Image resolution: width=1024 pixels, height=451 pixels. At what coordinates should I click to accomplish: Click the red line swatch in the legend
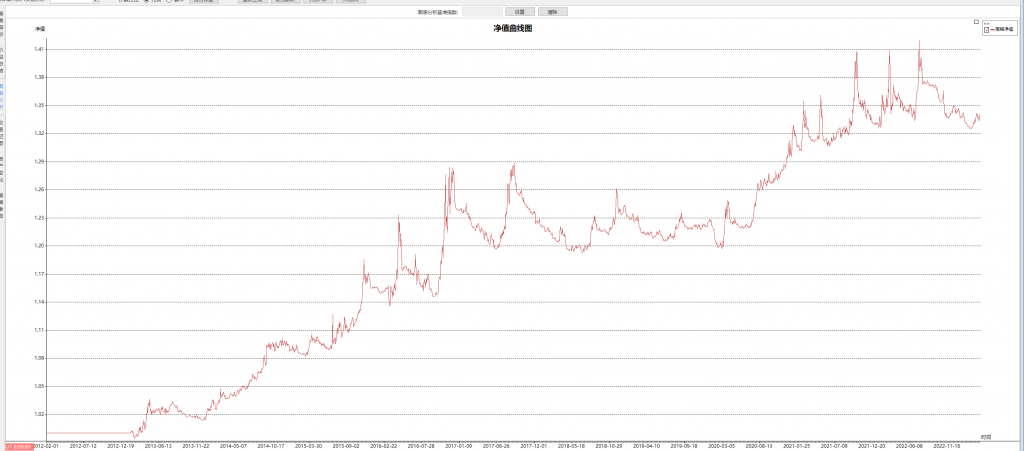[x=992, y=30]
